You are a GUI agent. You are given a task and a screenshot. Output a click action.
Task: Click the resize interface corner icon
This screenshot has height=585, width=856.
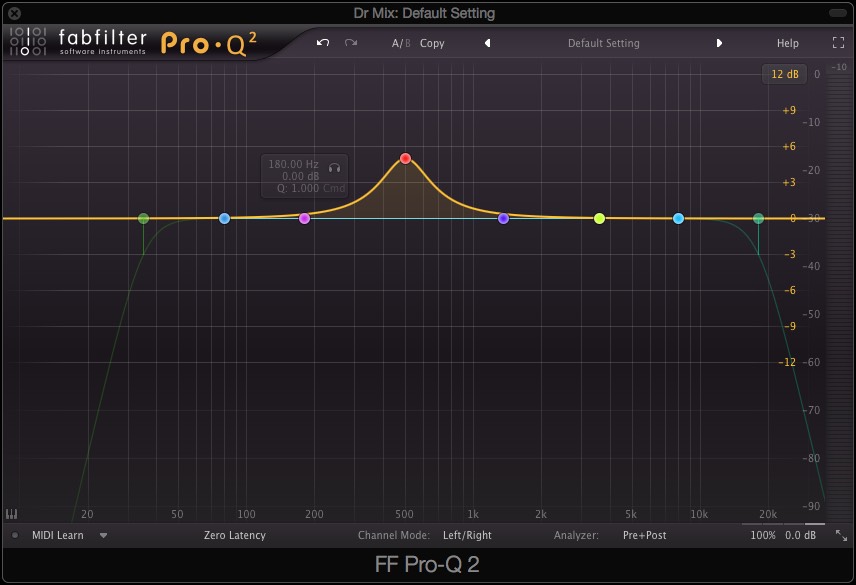[841, 535]
